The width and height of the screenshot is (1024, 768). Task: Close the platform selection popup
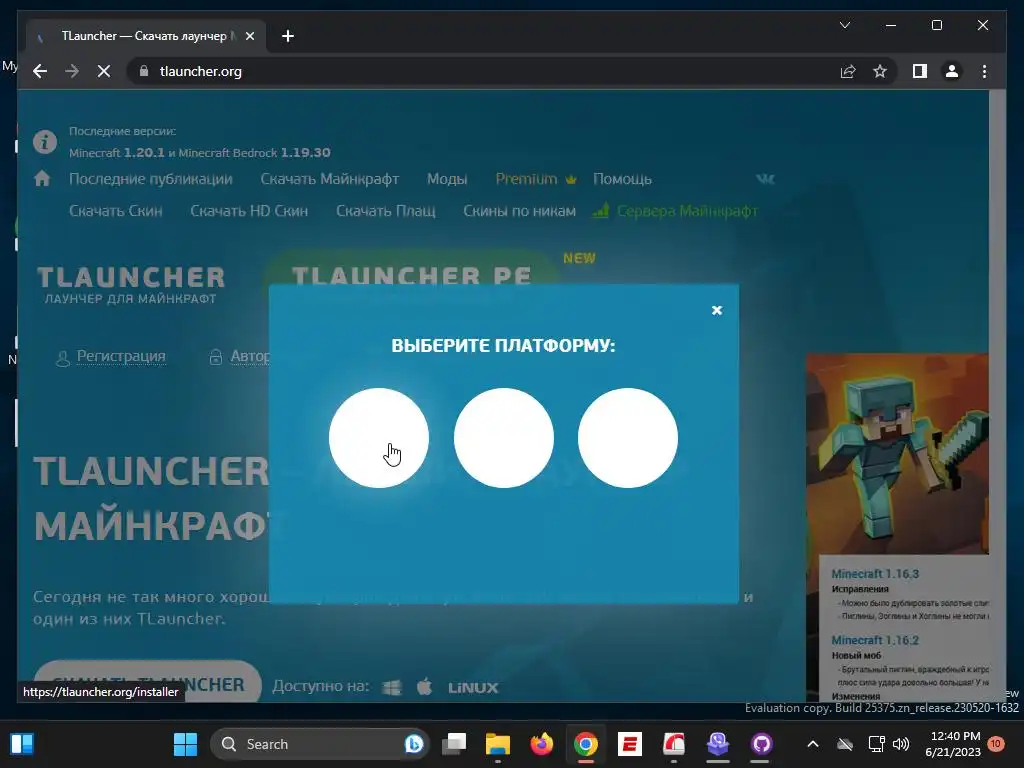(716, 310)
